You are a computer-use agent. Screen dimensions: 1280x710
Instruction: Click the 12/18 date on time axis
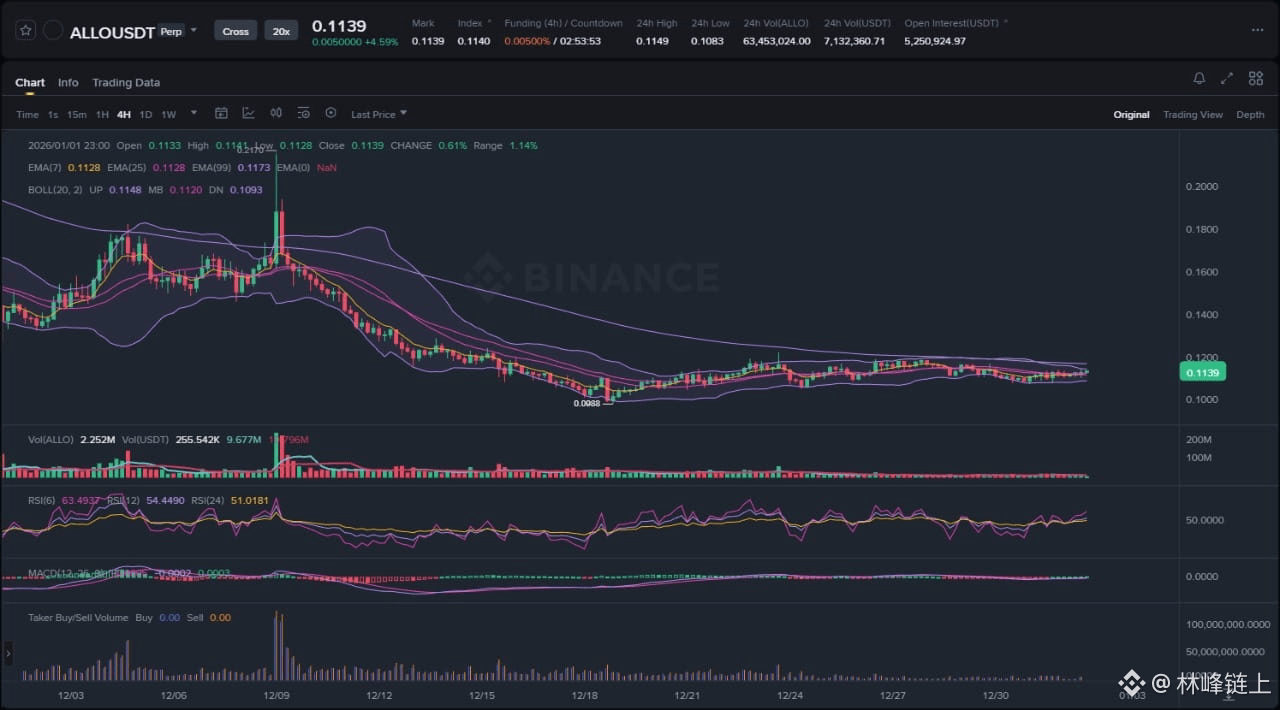click(x=585, y=695)
